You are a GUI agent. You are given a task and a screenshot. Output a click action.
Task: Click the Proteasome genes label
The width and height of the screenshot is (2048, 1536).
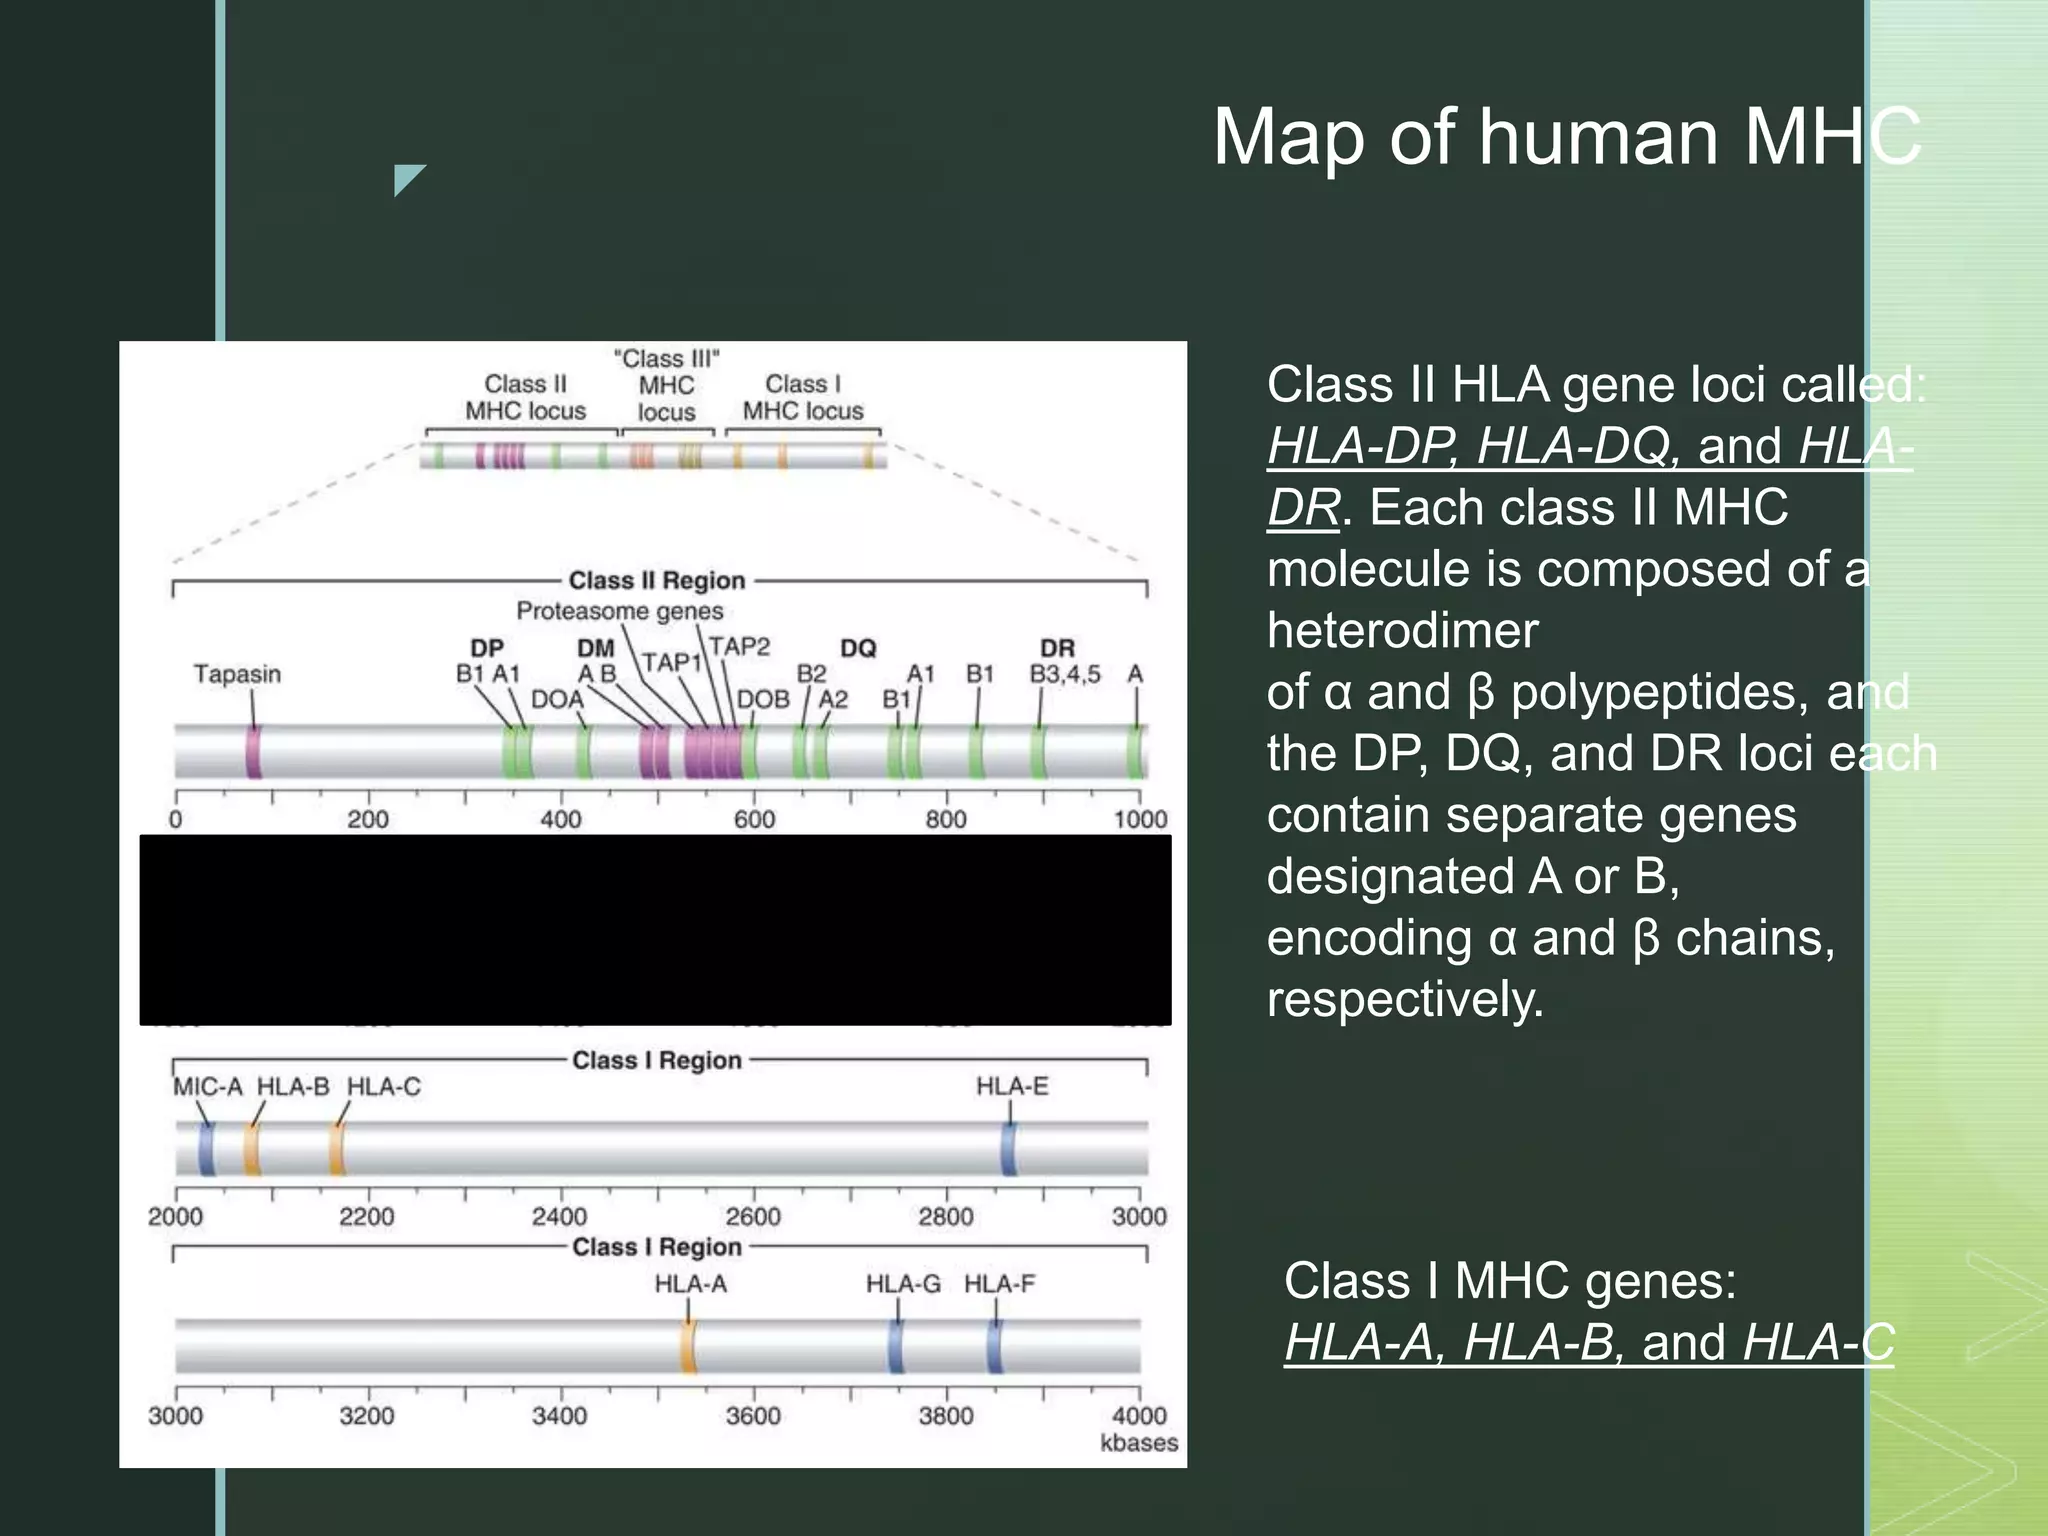(x=619, y=610)
